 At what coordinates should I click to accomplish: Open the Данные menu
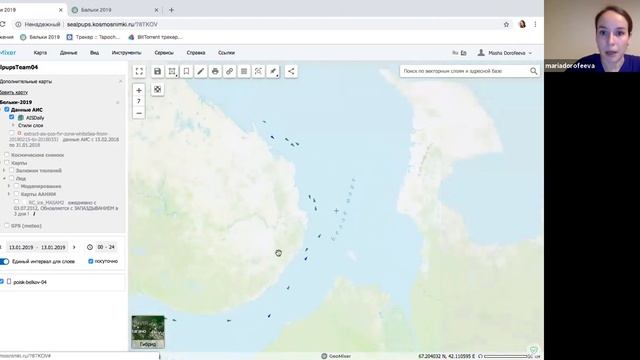click(x=68, y=53)
